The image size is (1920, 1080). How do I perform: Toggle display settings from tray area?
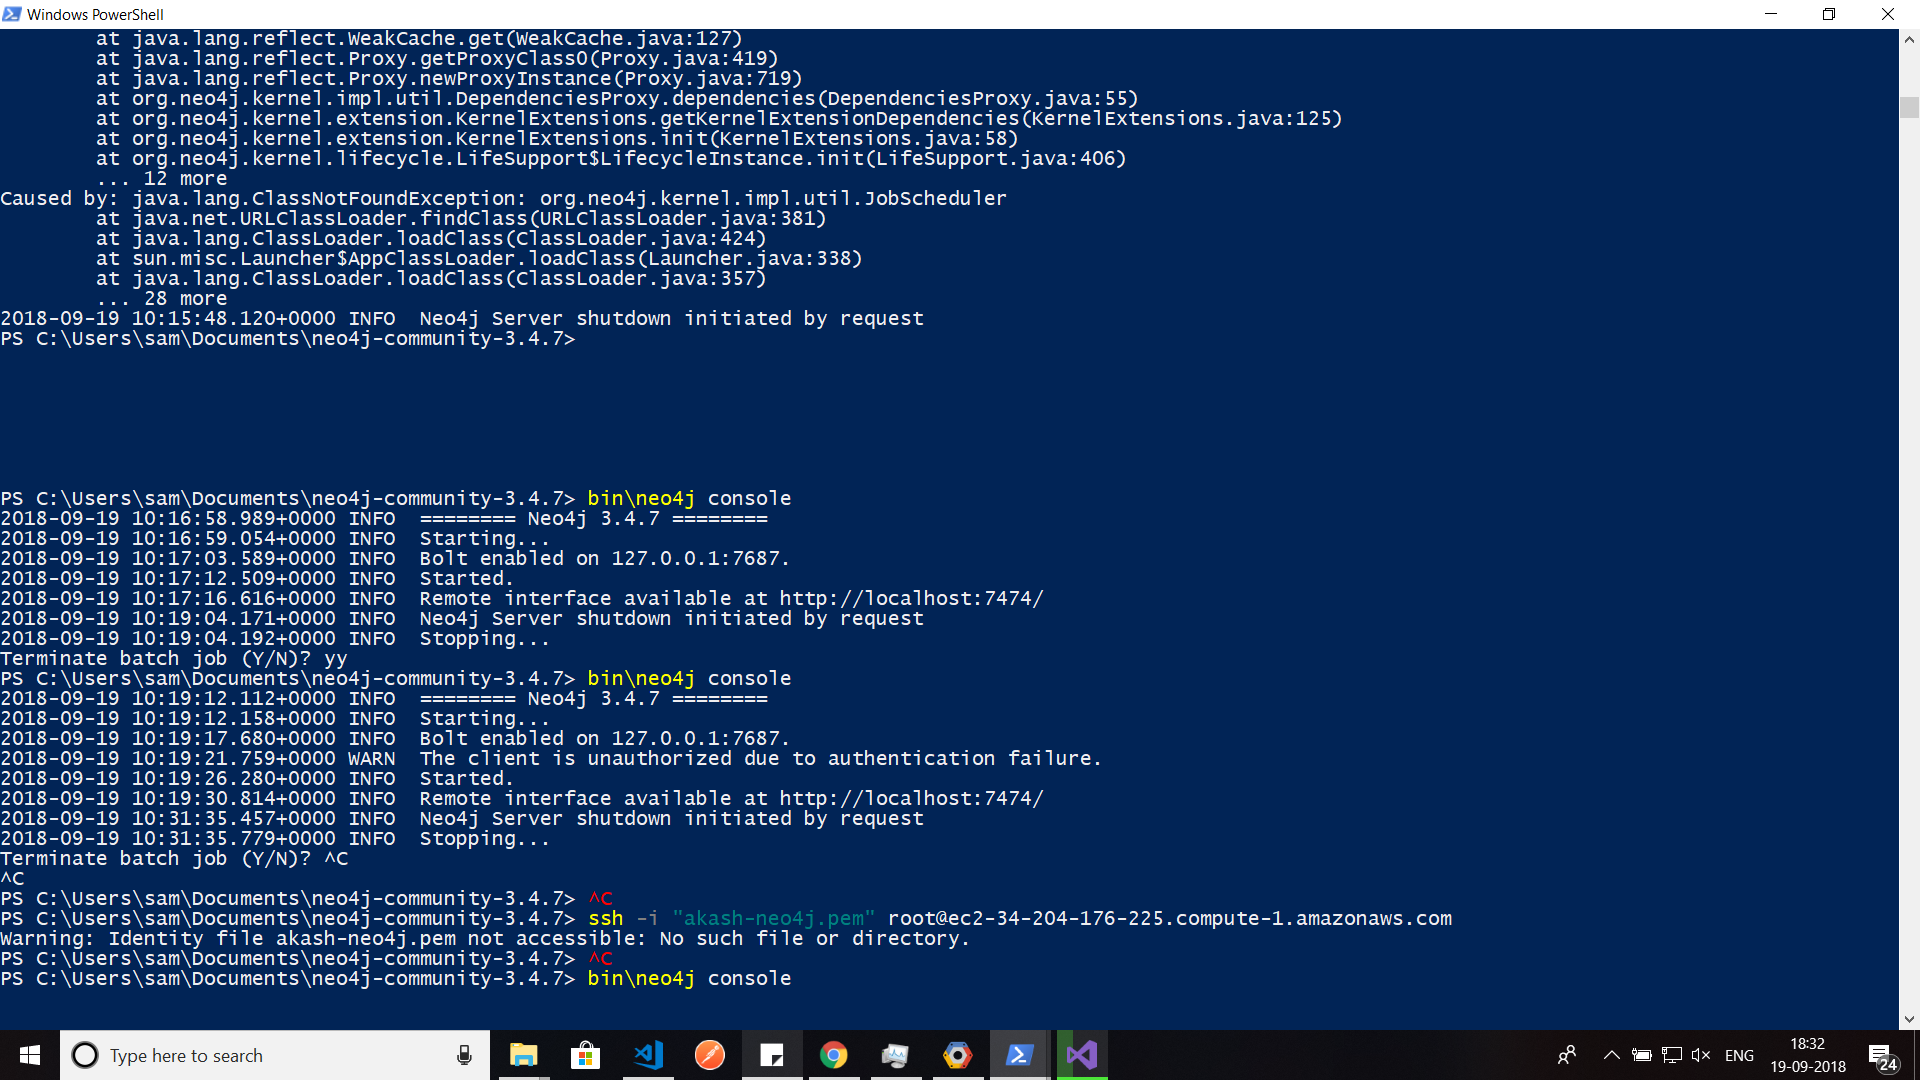[1676, 1054]
